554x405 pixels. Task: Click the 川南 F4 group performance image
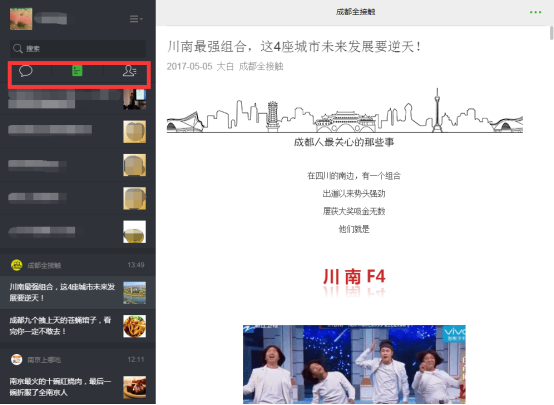[354, 364]
